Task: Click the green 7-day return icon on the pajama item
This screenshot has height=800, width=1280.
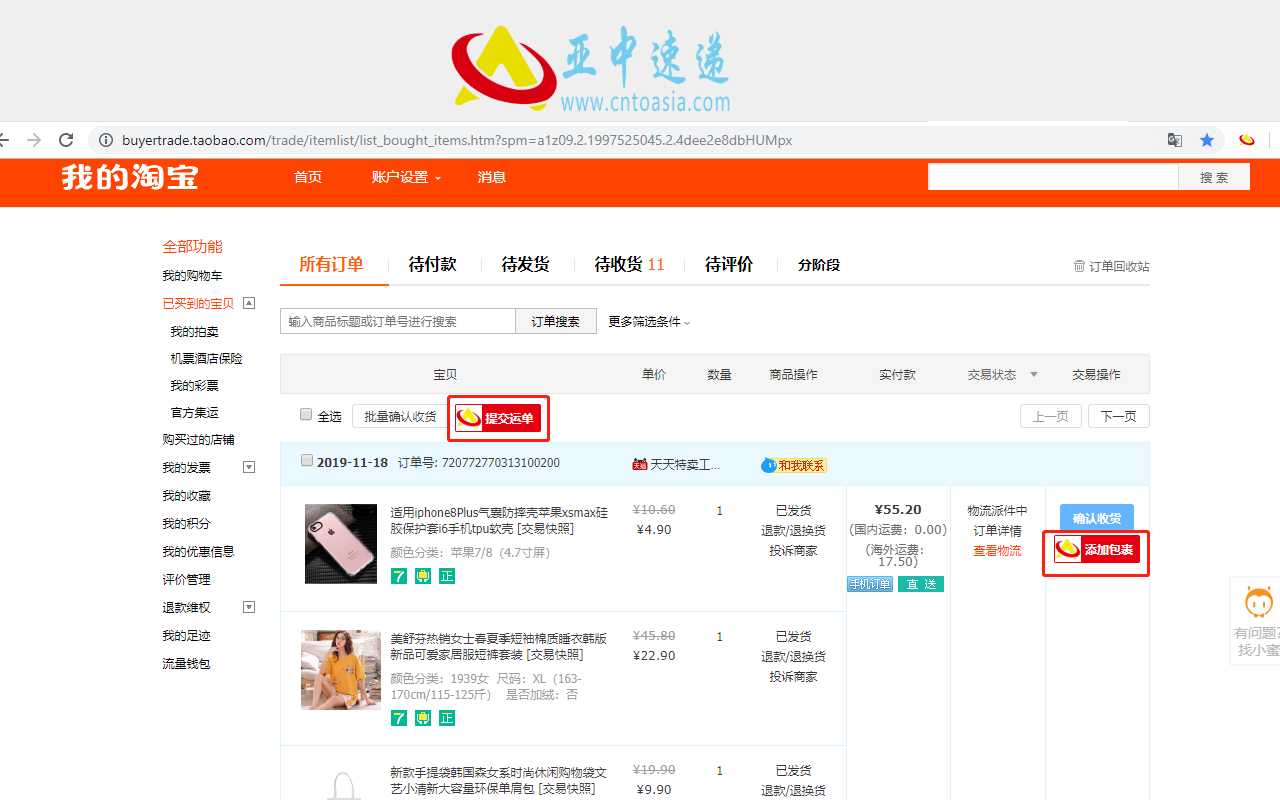Action: point(399,718)
